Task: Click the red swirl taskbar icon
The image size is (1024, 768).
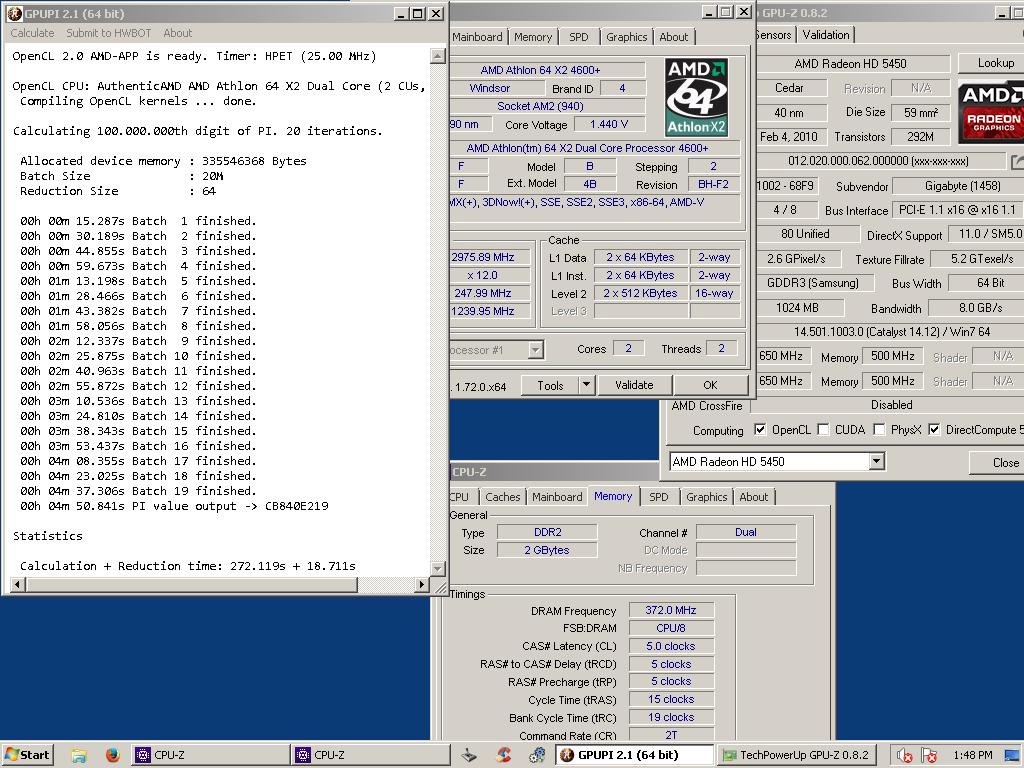Action: coord(504,755)
